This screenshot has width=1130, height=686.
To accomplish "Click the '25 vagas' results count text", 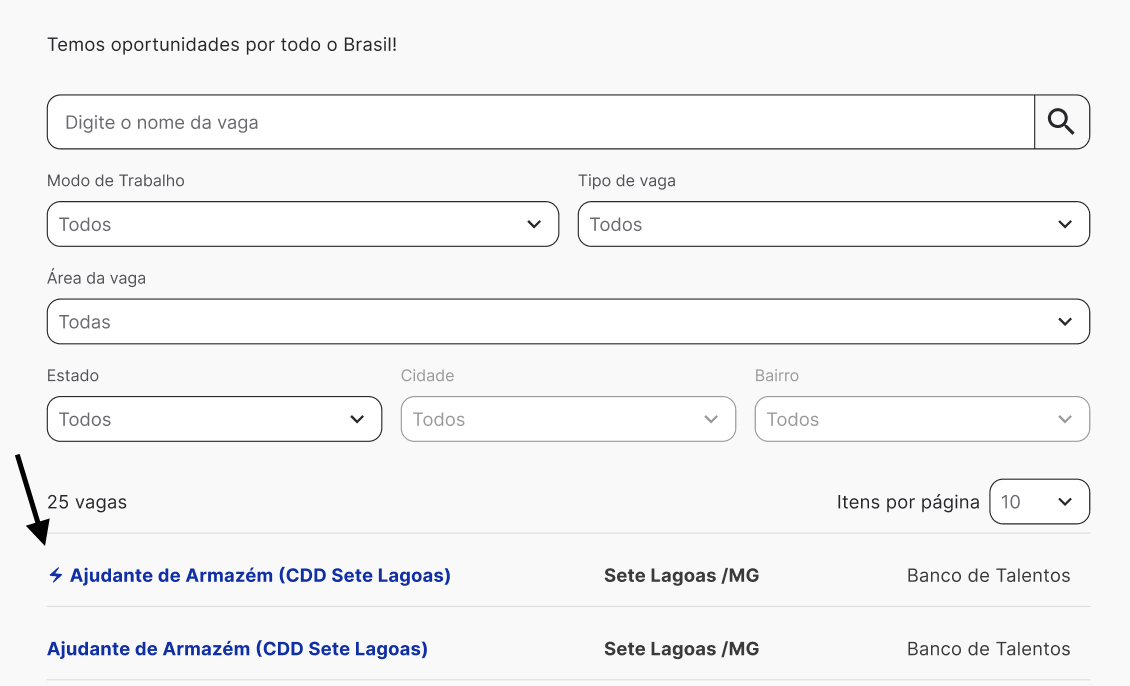I will (x=87, y=502).
